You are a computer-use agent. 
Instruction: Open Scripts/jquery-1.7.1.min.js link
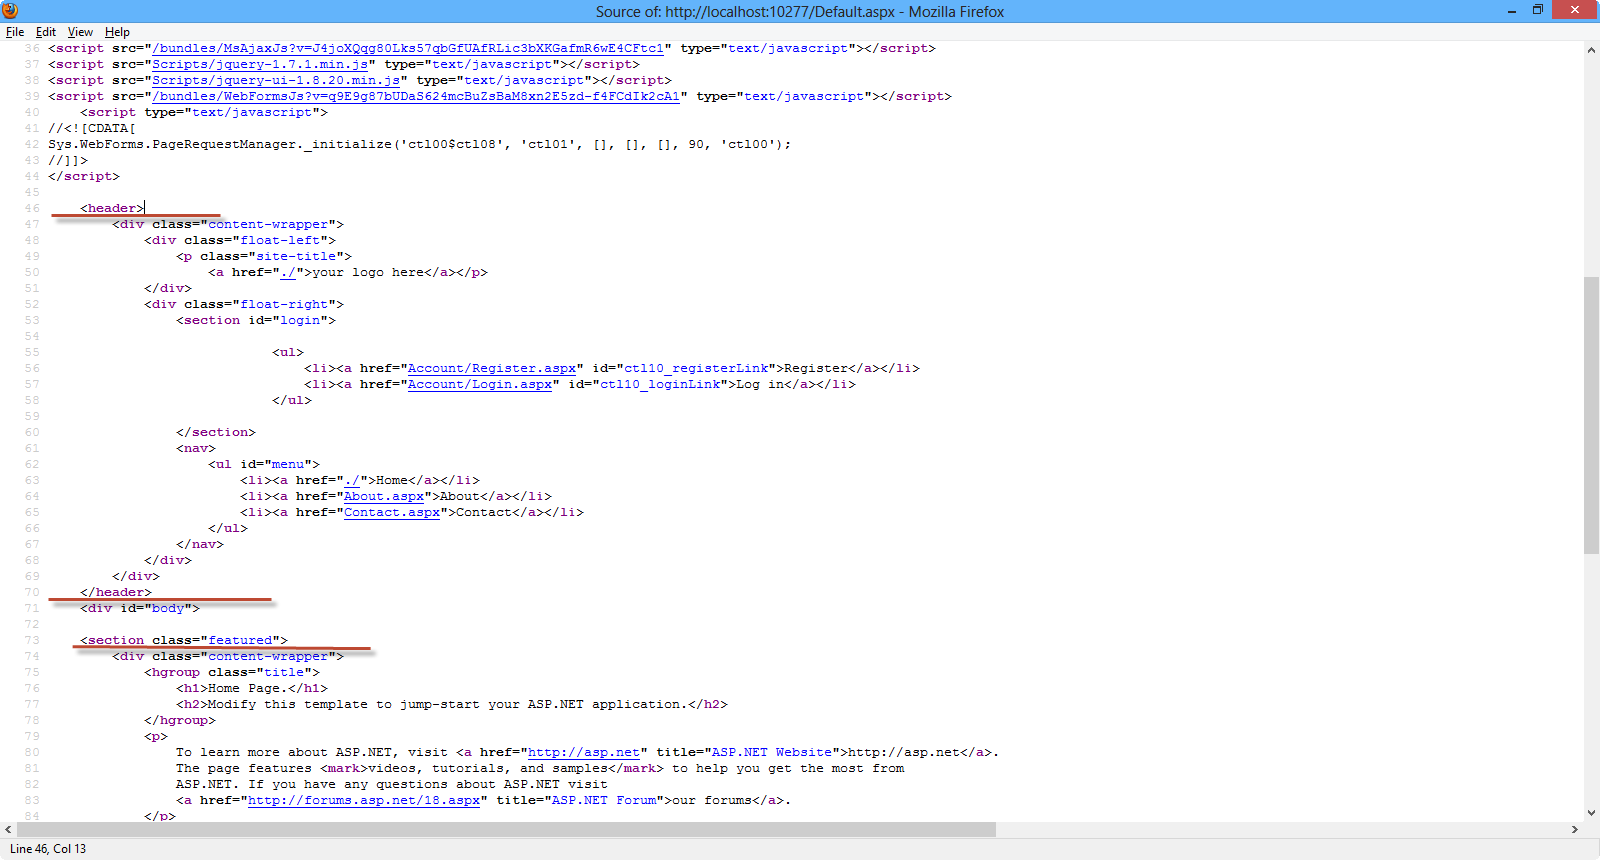tap(260, 64)
